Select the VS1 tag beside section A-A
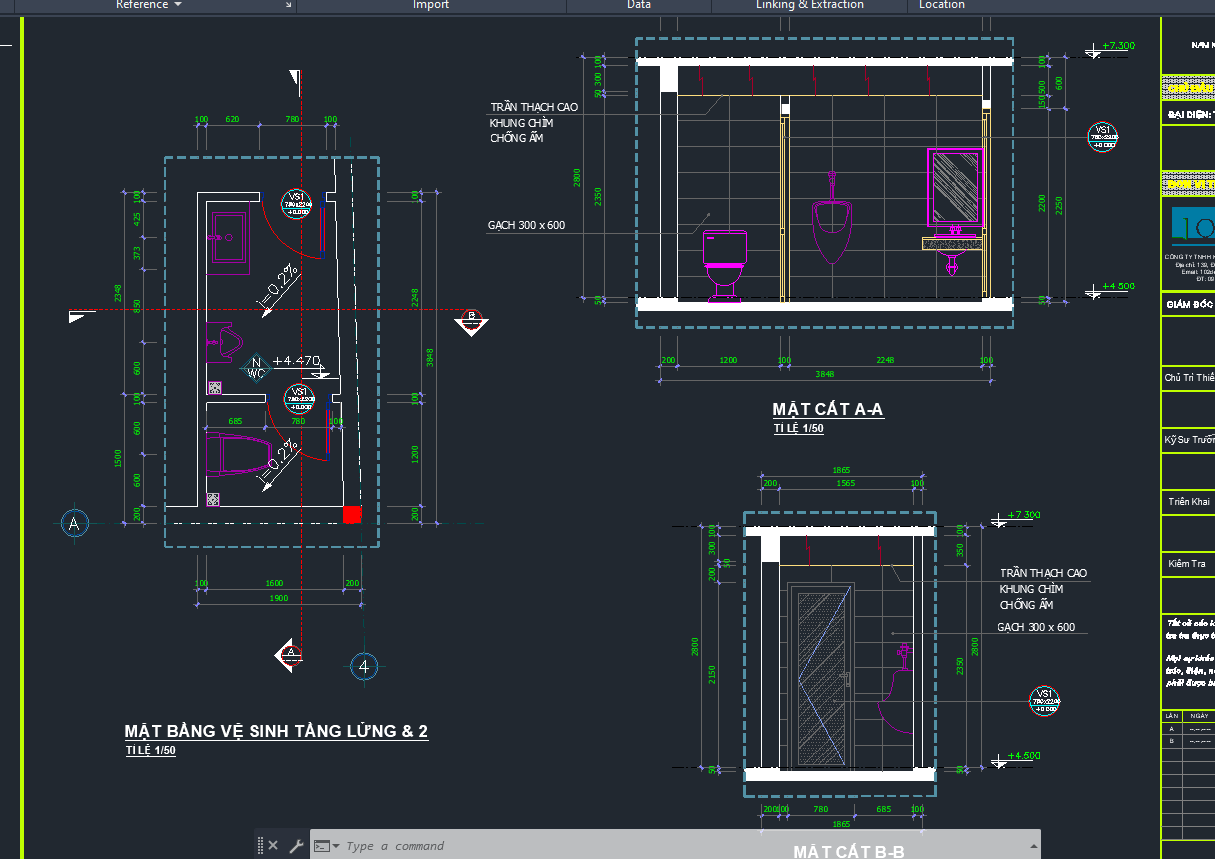The width and height of the screenshot is (1215, 859). pyautogui.click(x=1103, y=137)
